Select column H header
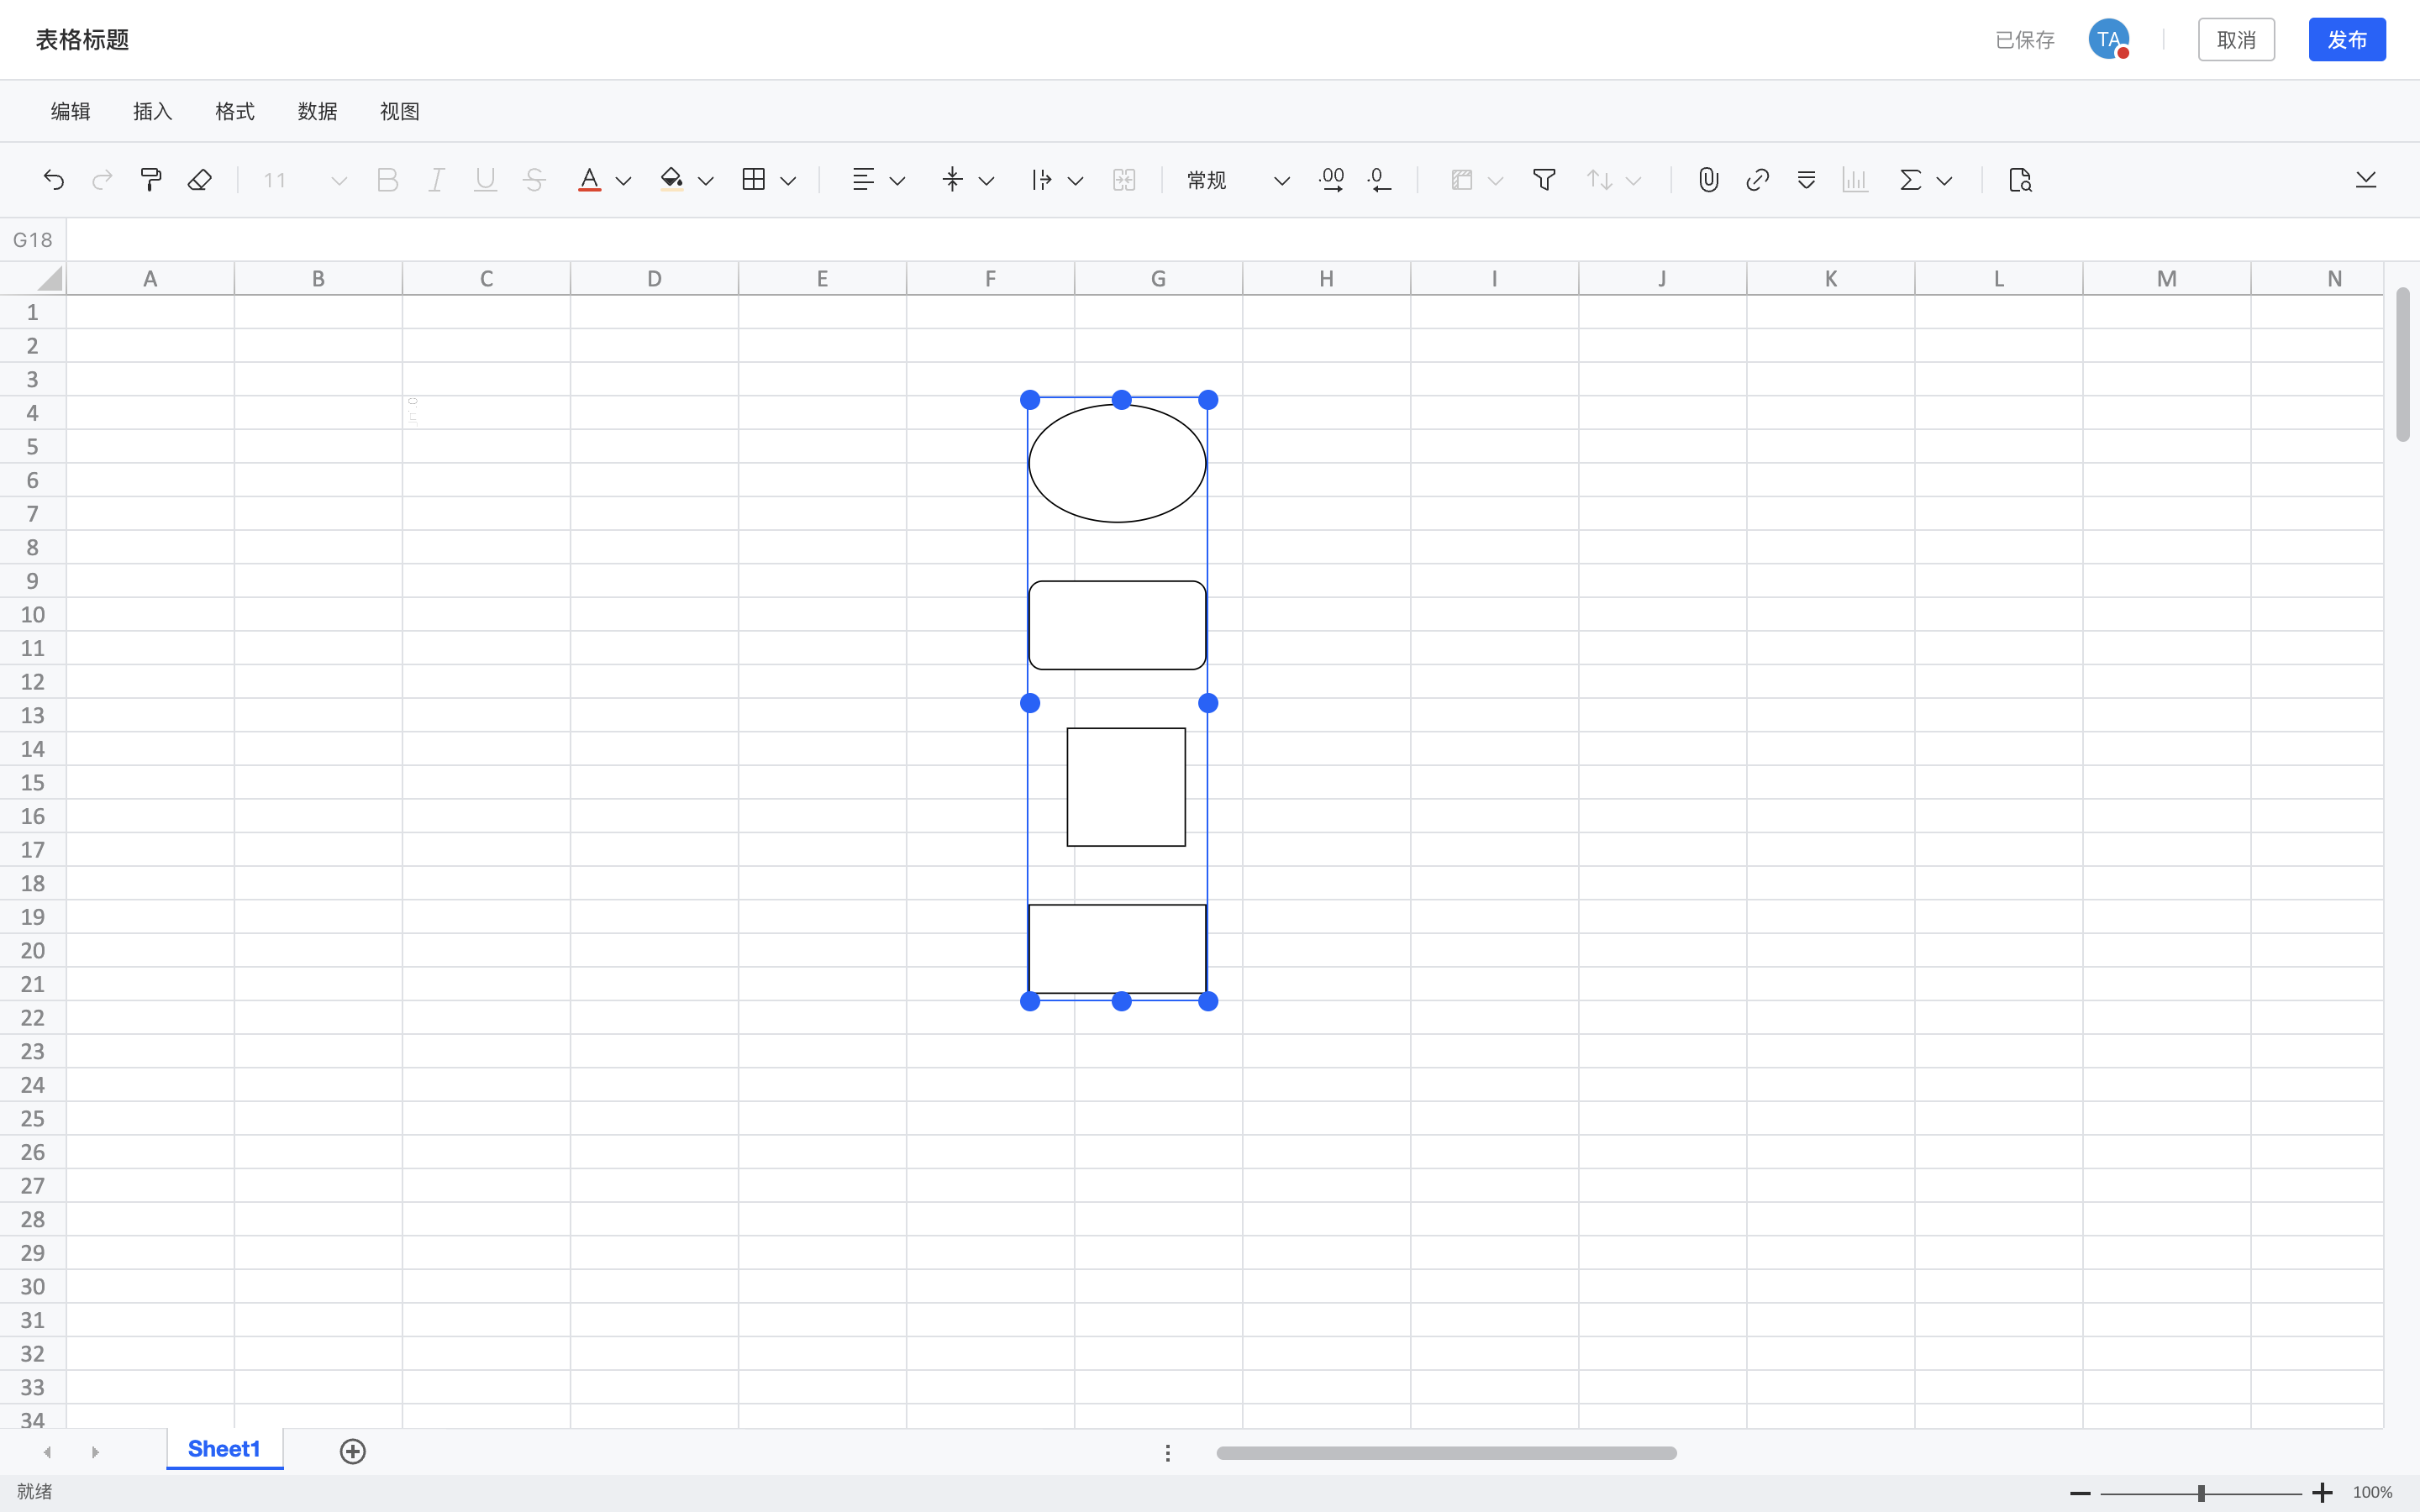 tap(1326, 278)
